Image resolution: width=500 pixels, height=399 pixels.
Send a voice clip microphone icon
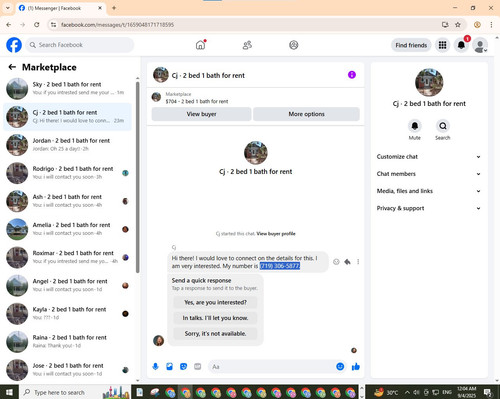coord(155,367)
